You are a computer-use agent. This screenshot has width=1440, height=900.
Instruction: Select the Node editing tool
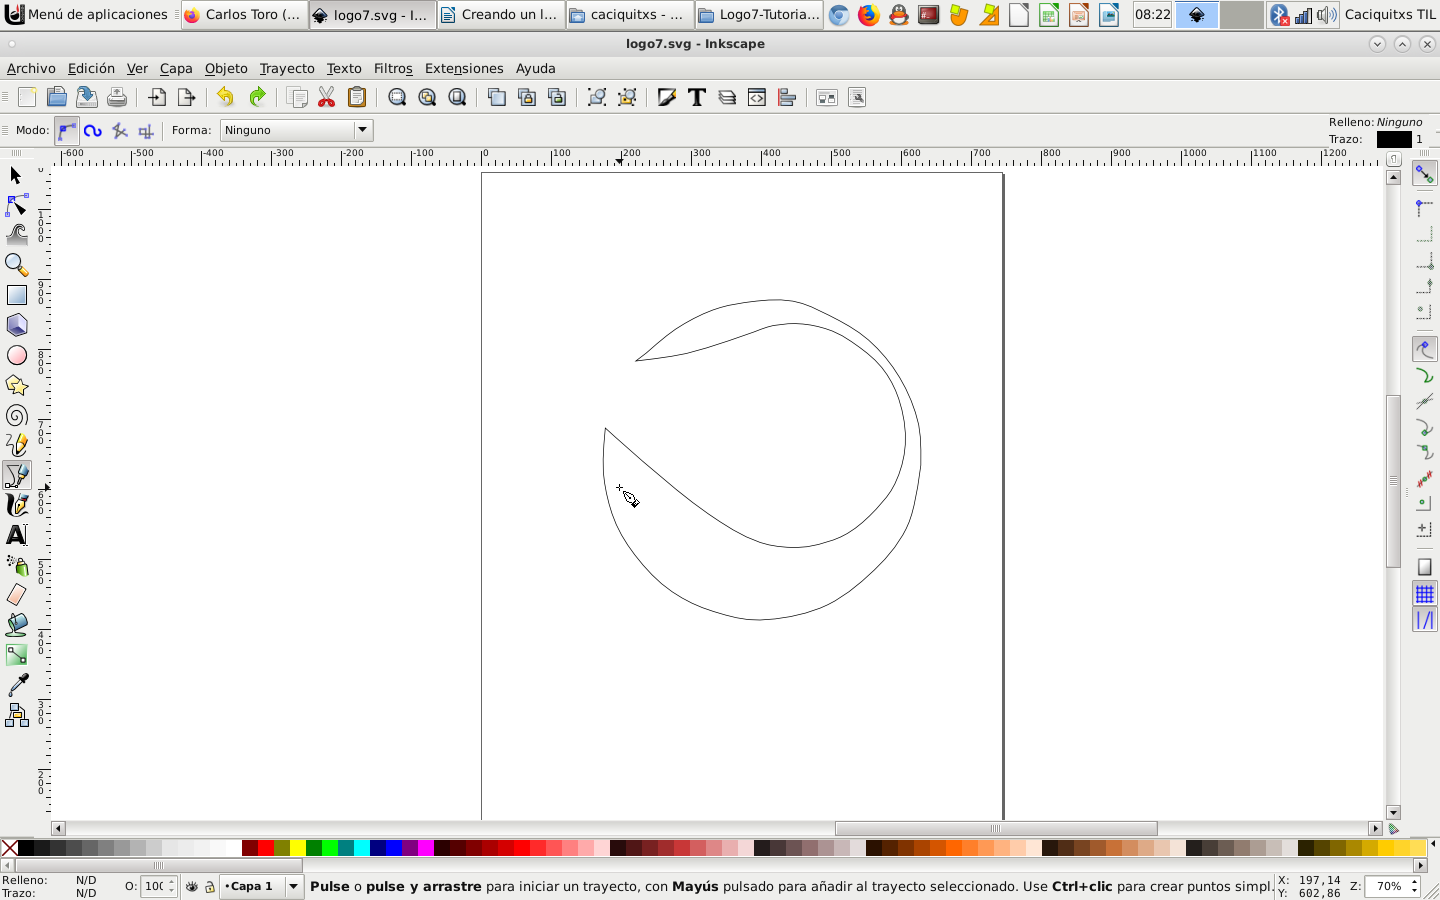tap(16, 206)
